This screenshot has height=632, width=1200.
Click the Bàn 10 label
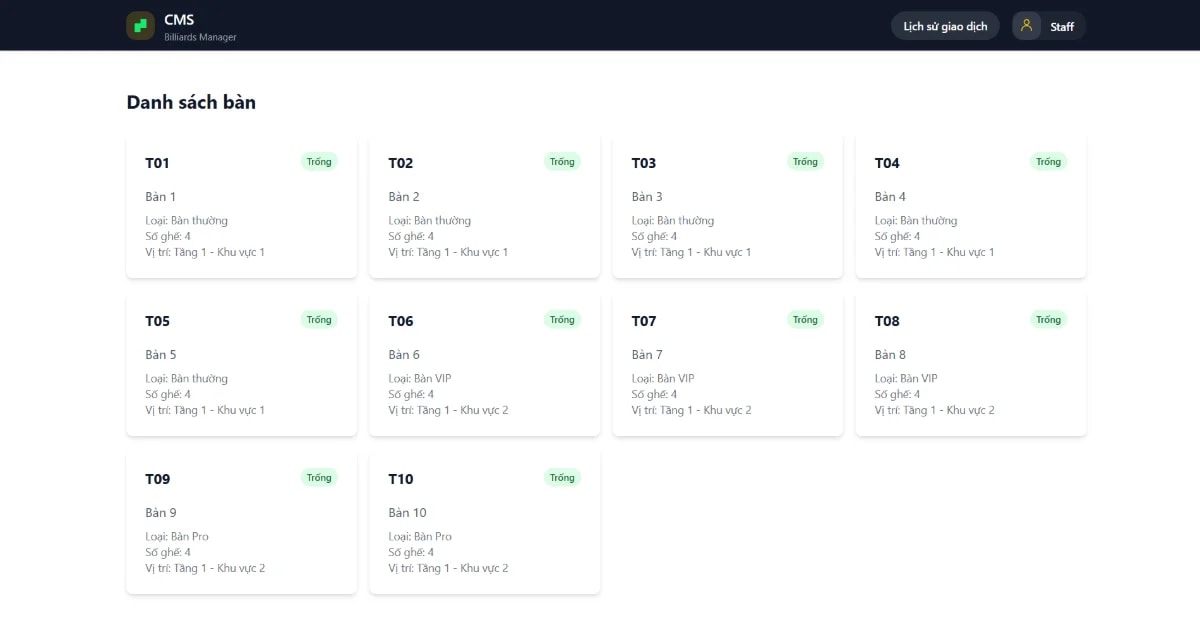point(408,512)
